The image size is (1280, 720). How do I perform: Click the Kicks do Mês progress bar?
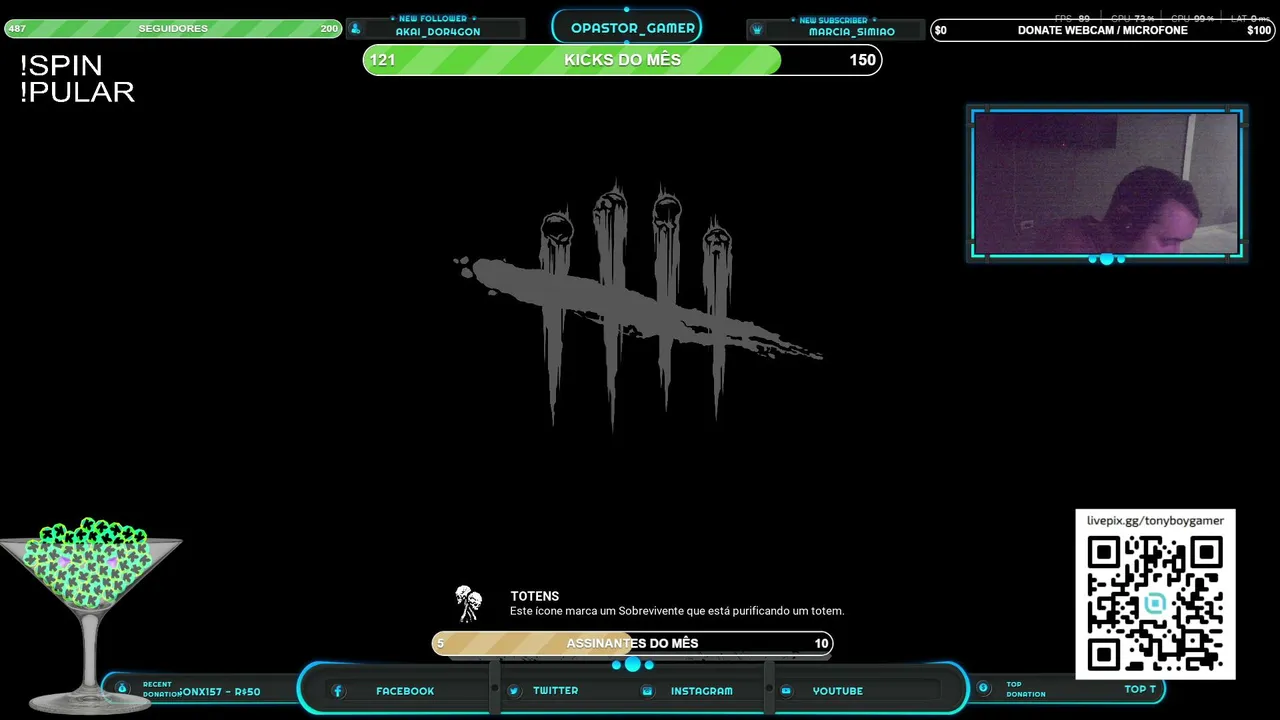click(622, 60)
